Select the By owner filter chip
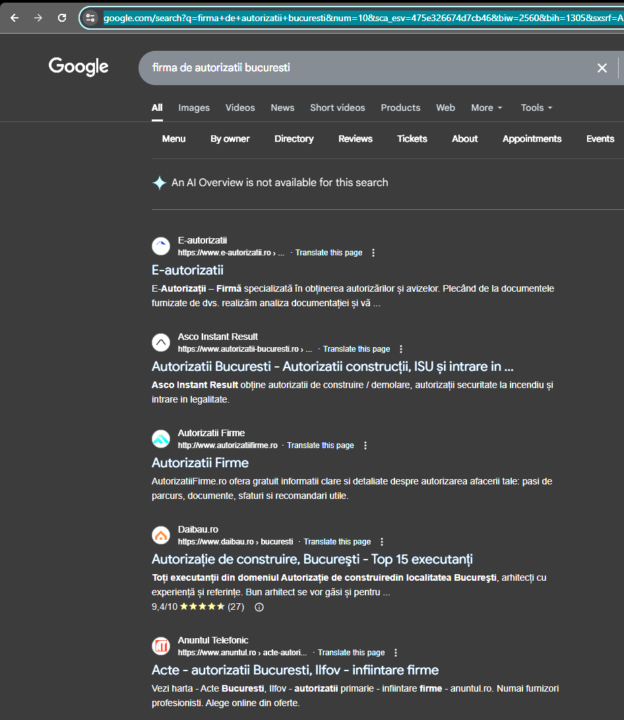Image resolution: width=624 pixels, height=720 pixels. pos(230,139)
